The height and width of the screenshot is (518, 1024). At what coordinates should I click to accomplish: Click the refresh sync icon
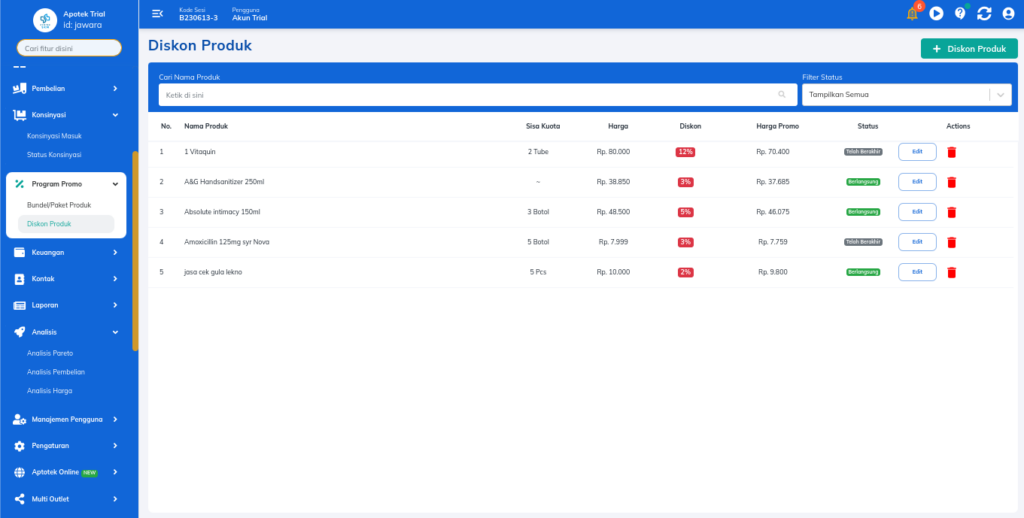(984, 14)
